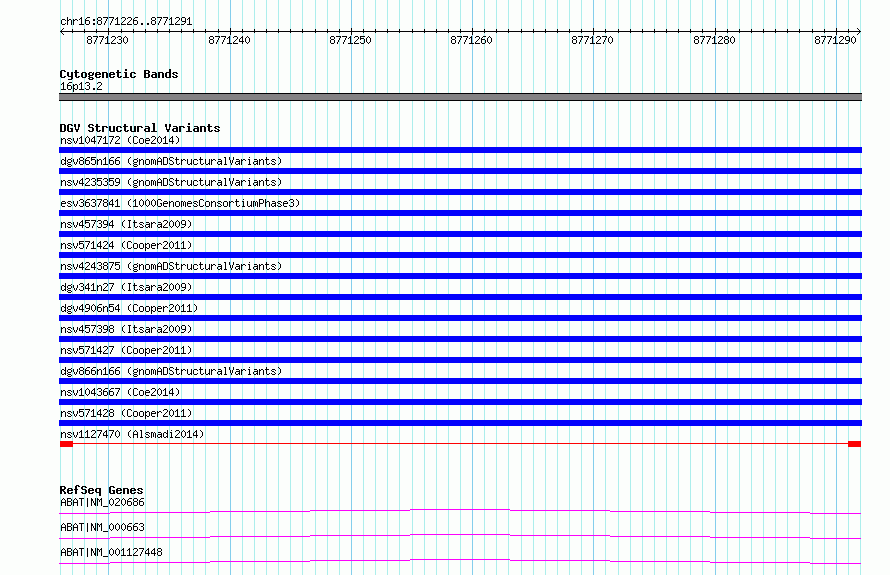
Task: Open variant dgv865n166 (gnomADStructuralVariants)
Action: coord(171,161)
